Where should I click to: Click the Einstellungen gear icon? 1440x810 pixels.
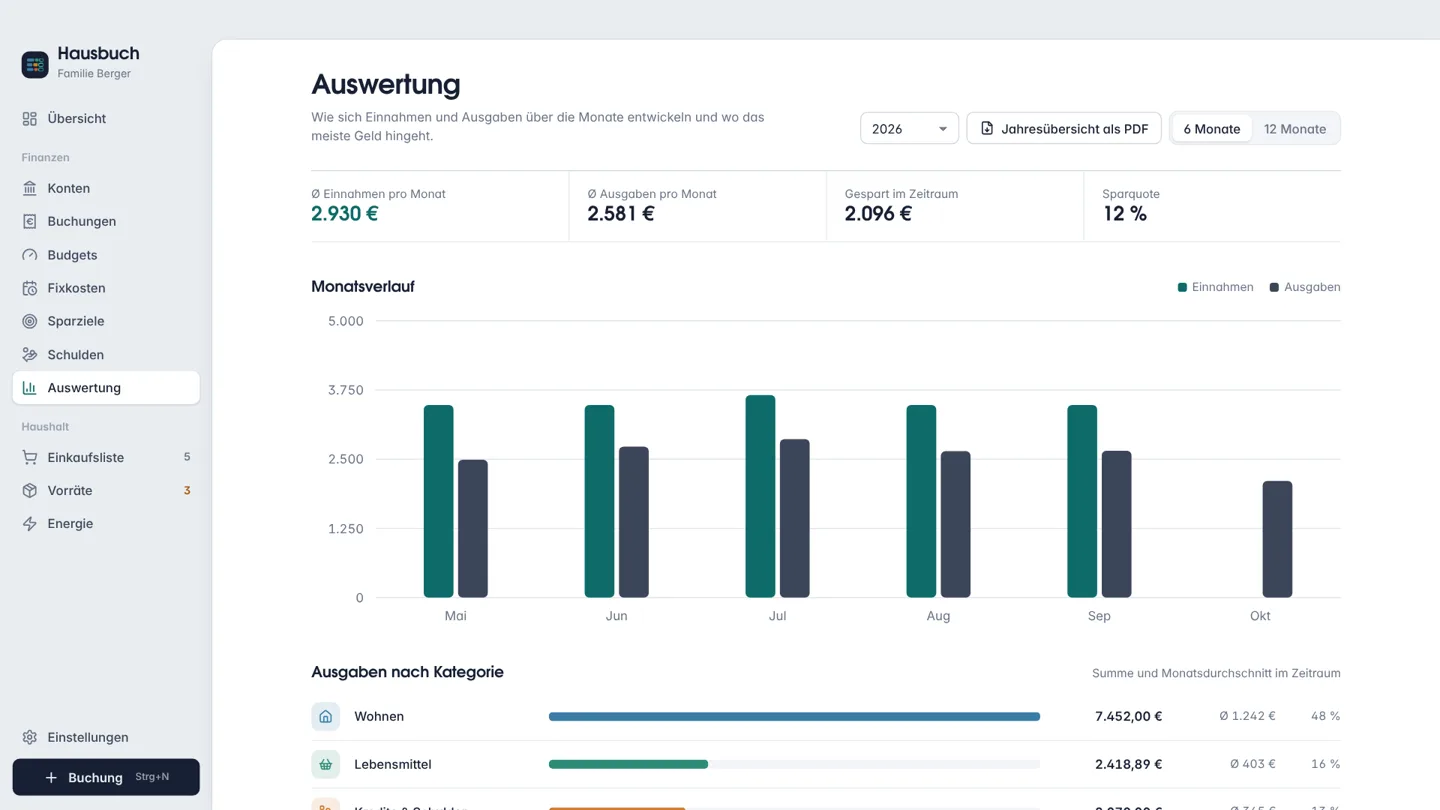pyautogui.click(x=30, y=737)
